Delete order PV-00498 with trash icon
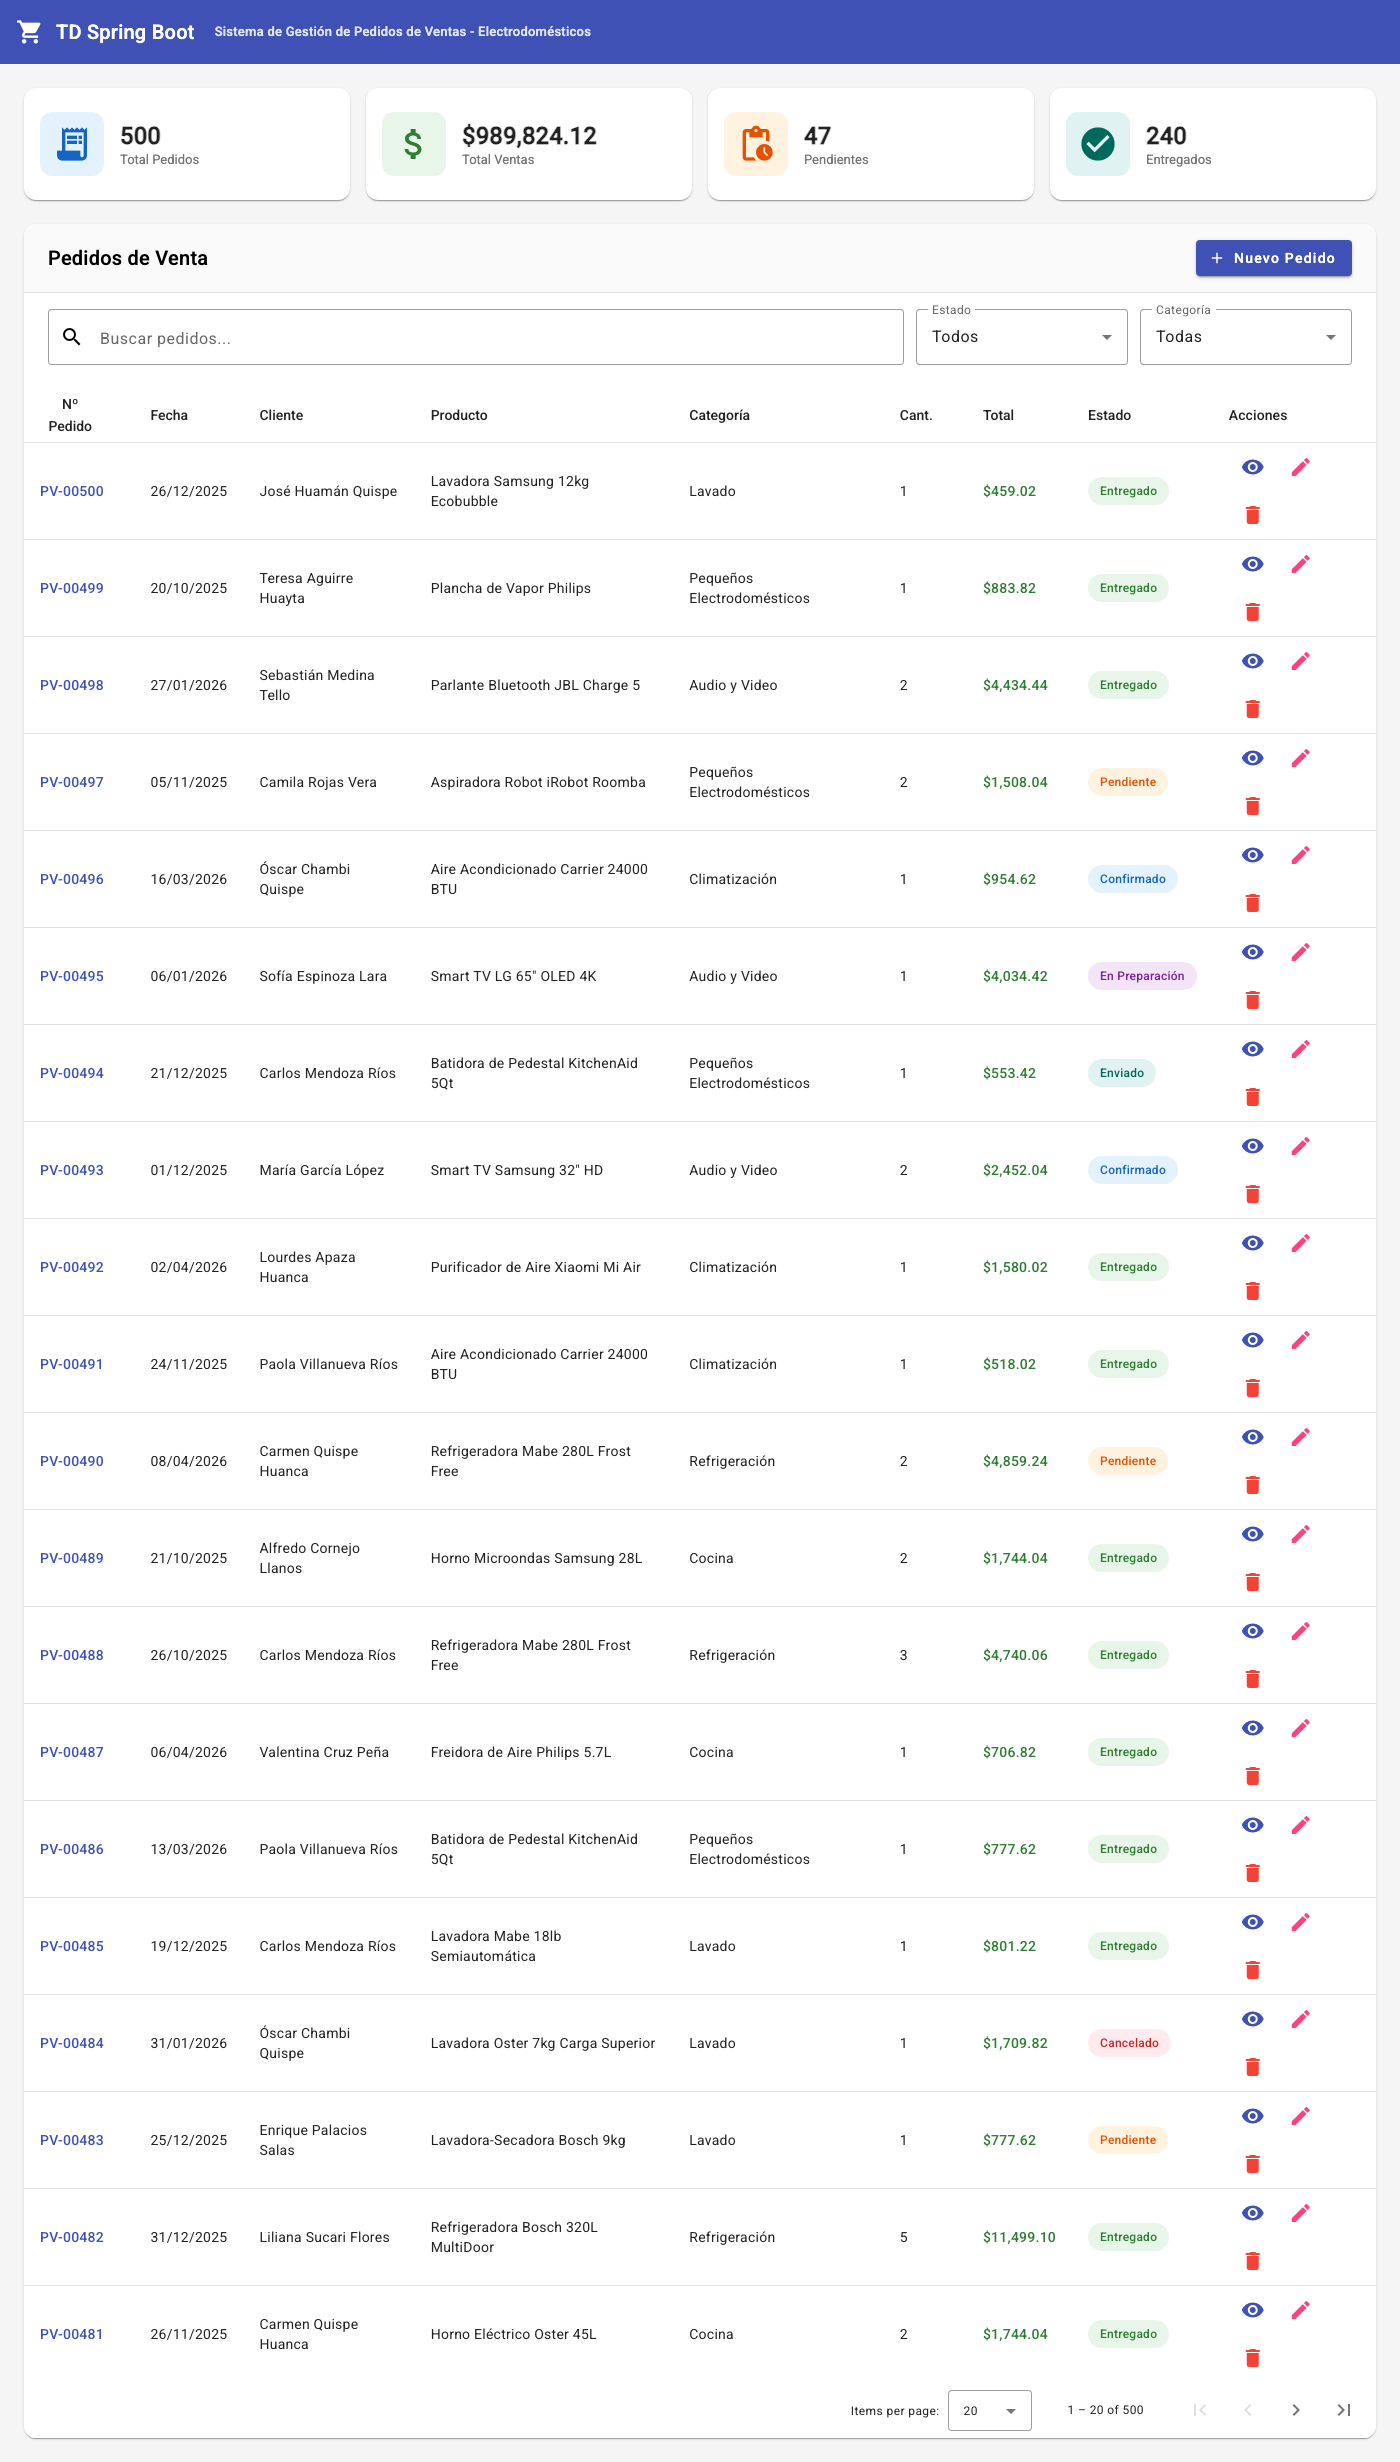The image size is (1400, 2462). coord(1252,709)
